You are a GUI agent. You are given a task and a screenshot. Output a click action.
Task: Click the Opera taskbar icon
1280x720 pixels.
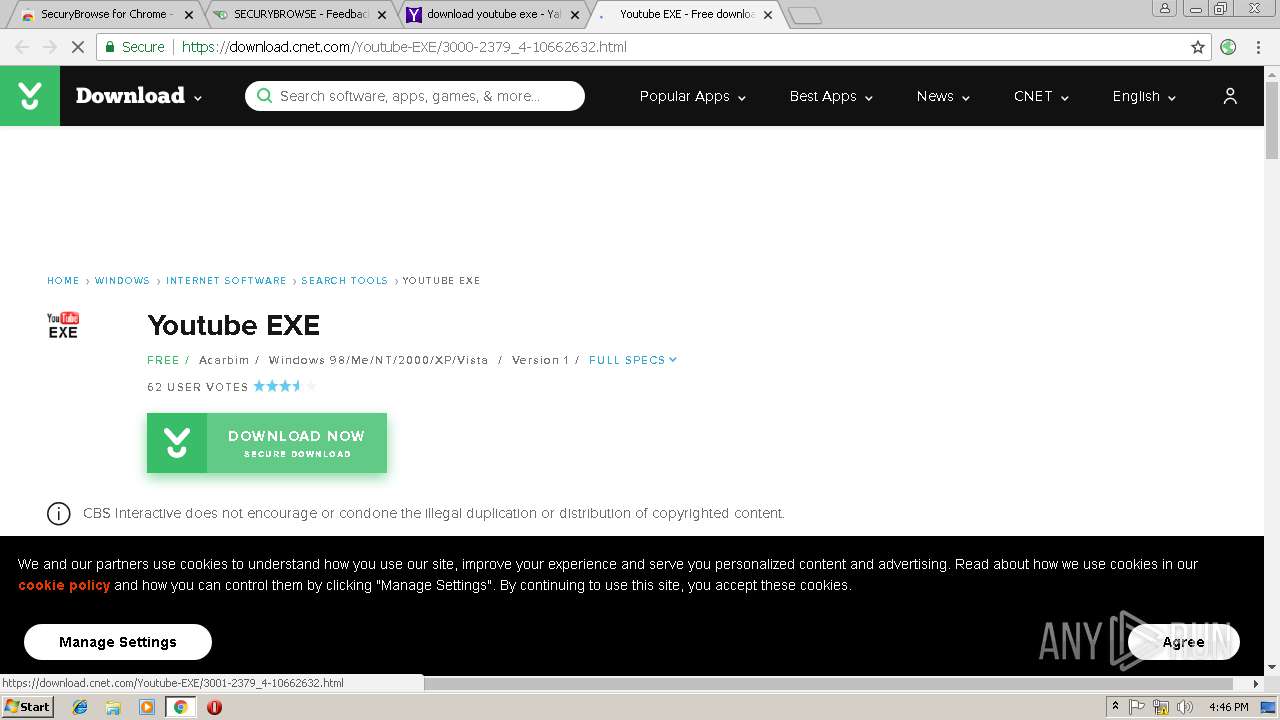point(214,707)
